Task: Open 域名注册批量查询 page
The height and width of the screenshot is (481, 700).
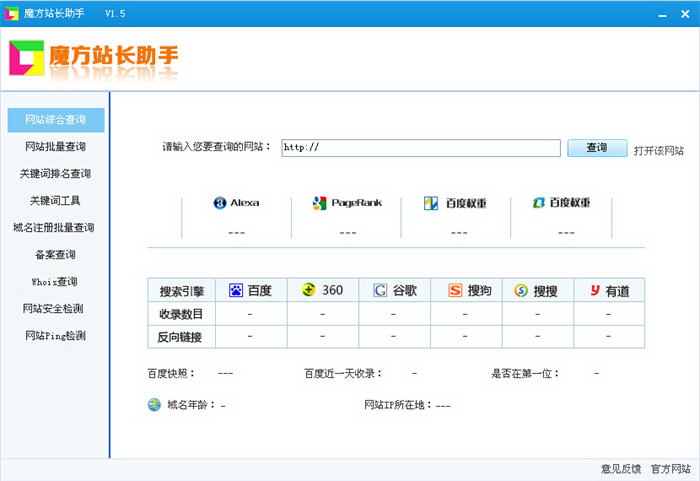Action: point(55,228)
